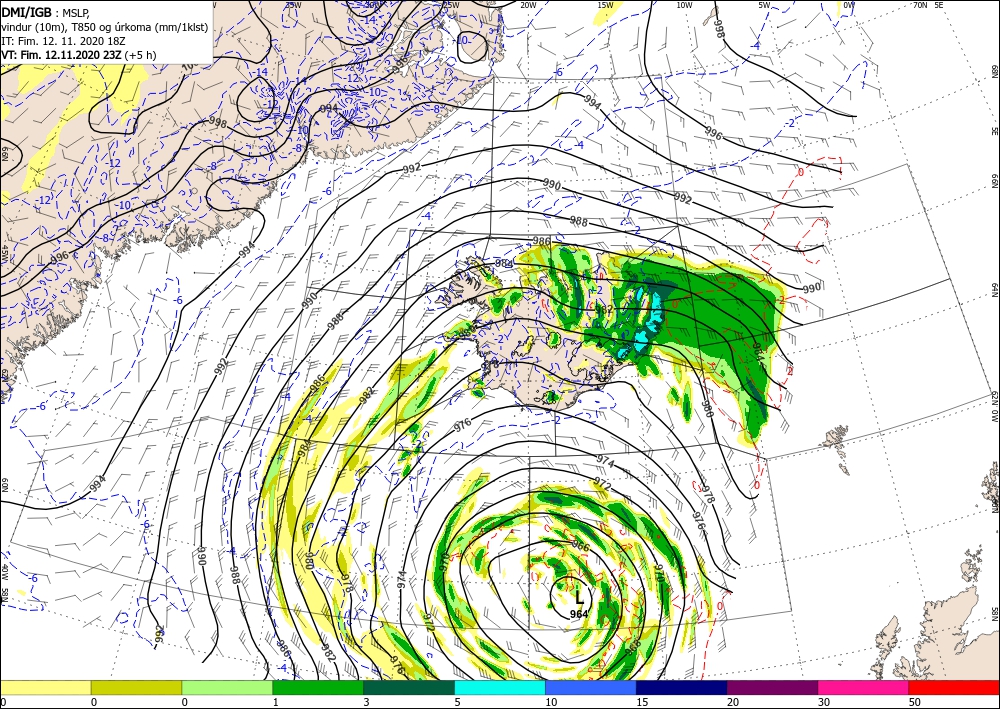Click the 'VT: Fim. 12.11.2020 23Z (+5 h)' line
The image size is (1000, 709).
[78, 55]
